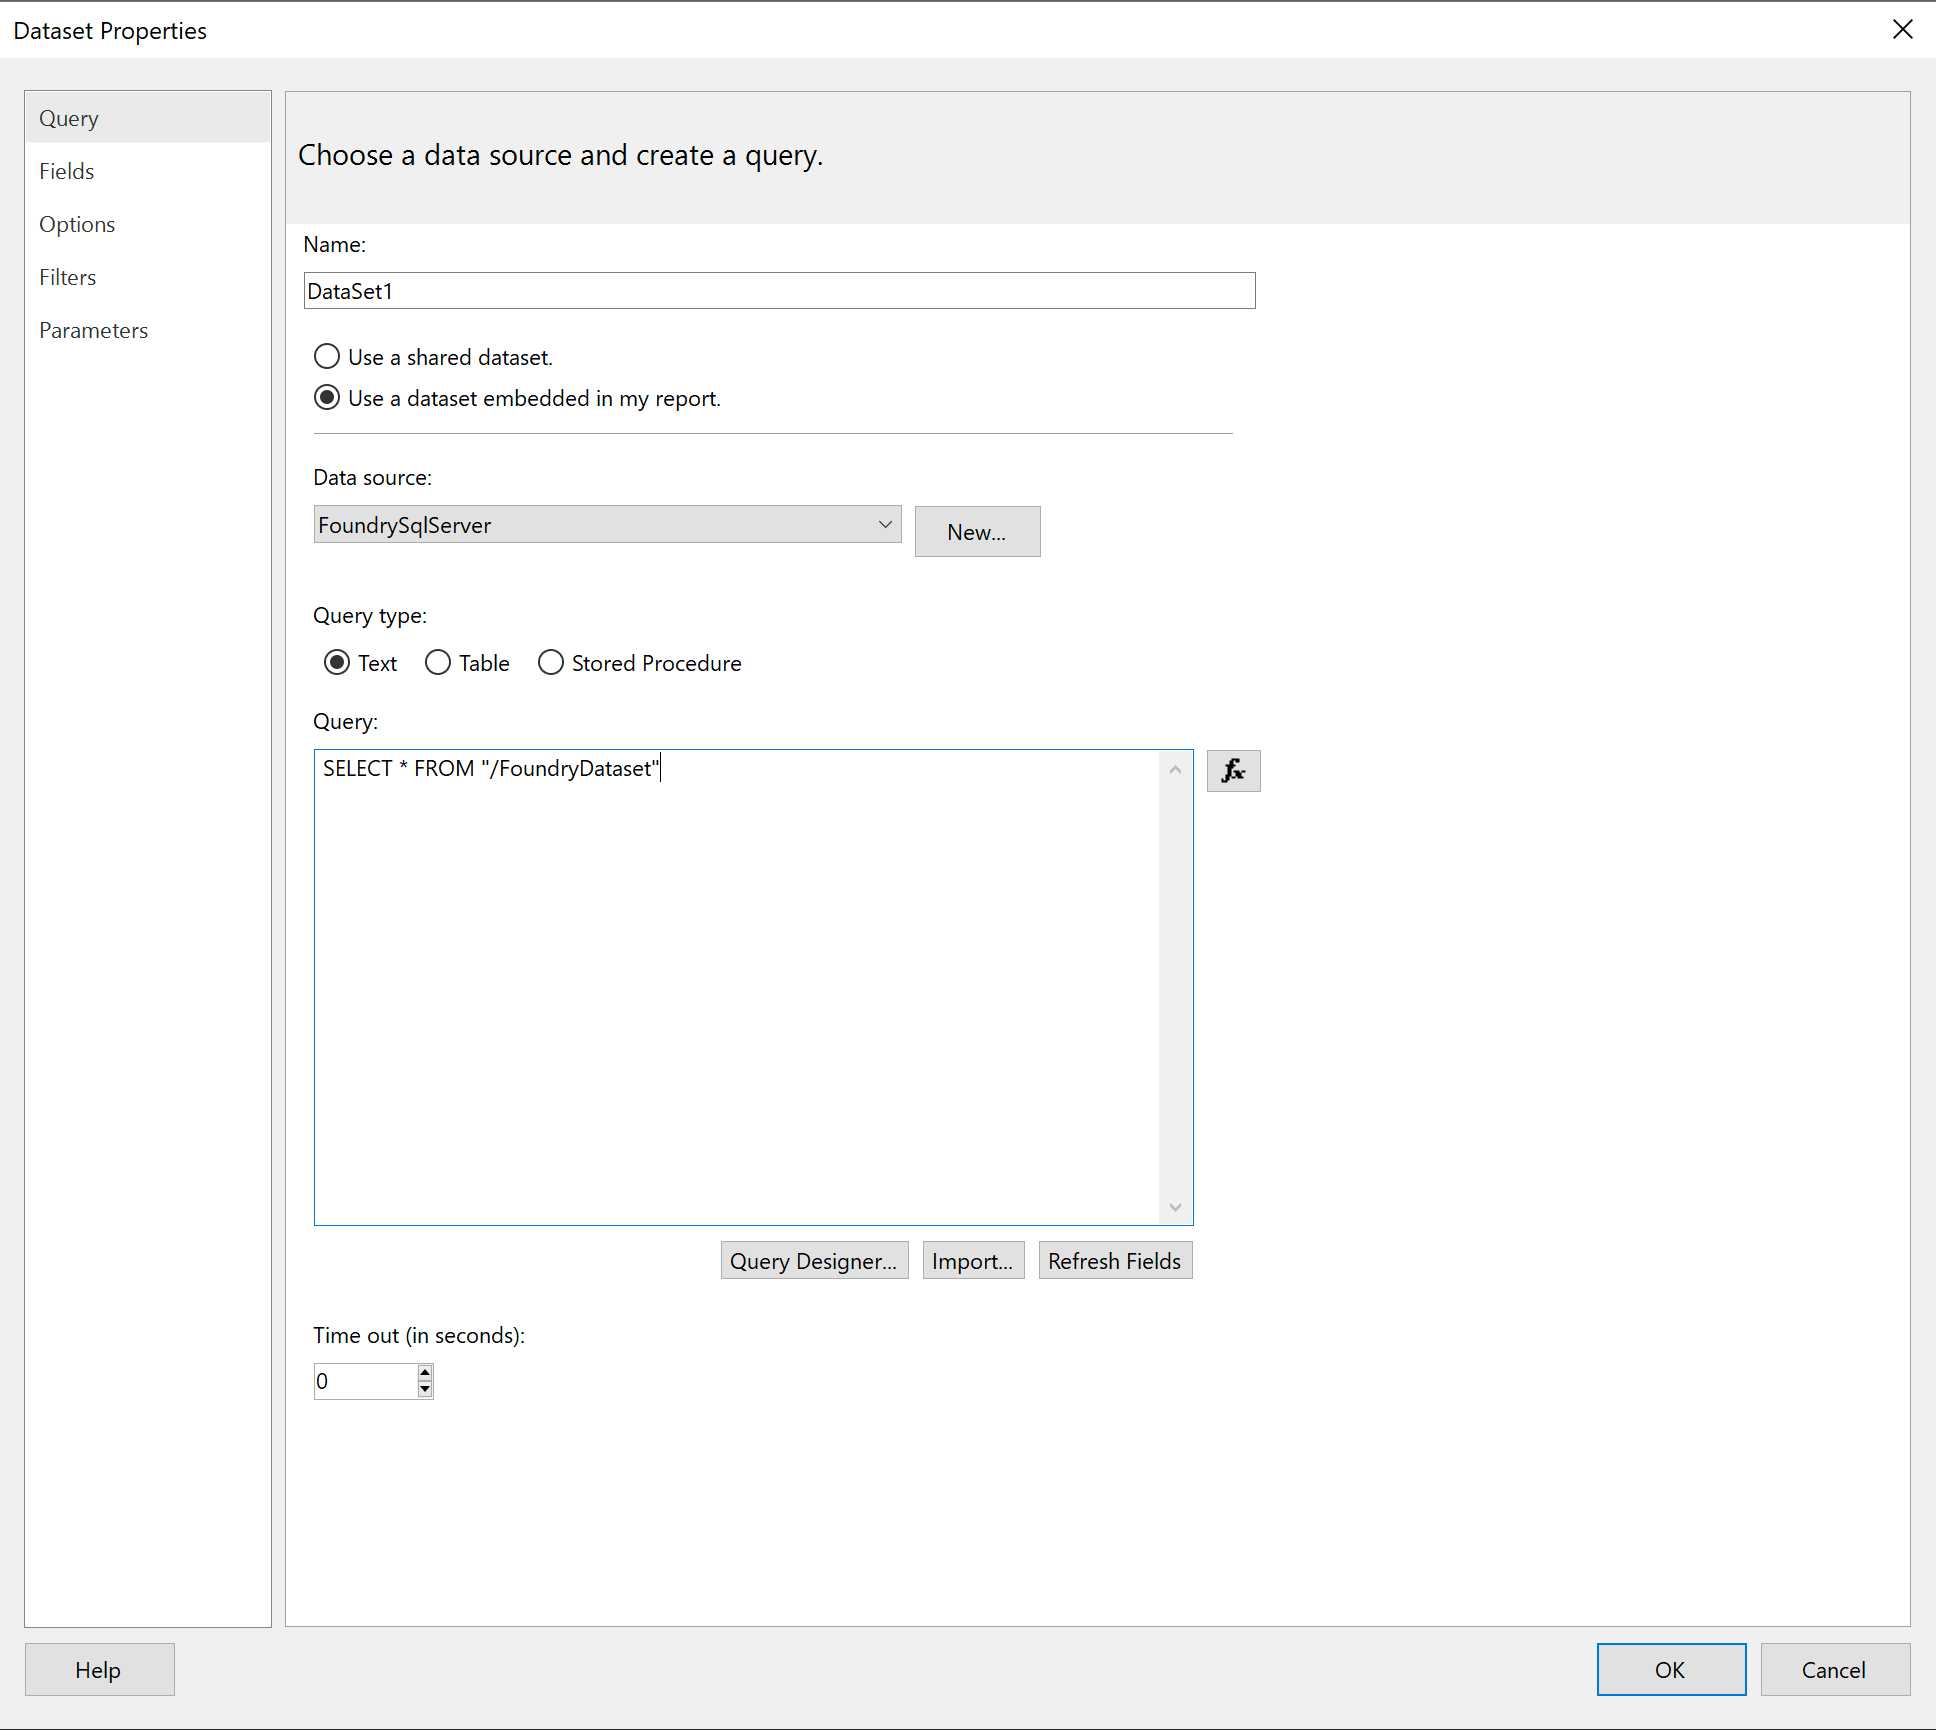Select the Fields tab in sidebar
Screen dimensions: 1936x1730
67,169
